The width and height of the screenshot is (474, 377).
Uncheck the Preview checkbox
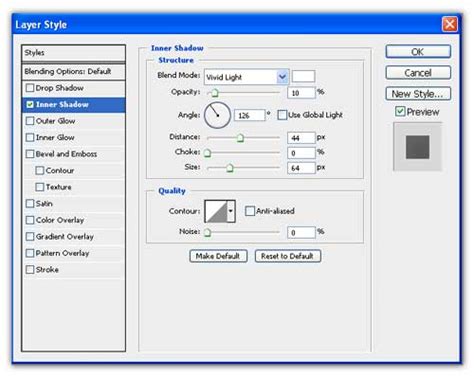(x=400, y=112)
